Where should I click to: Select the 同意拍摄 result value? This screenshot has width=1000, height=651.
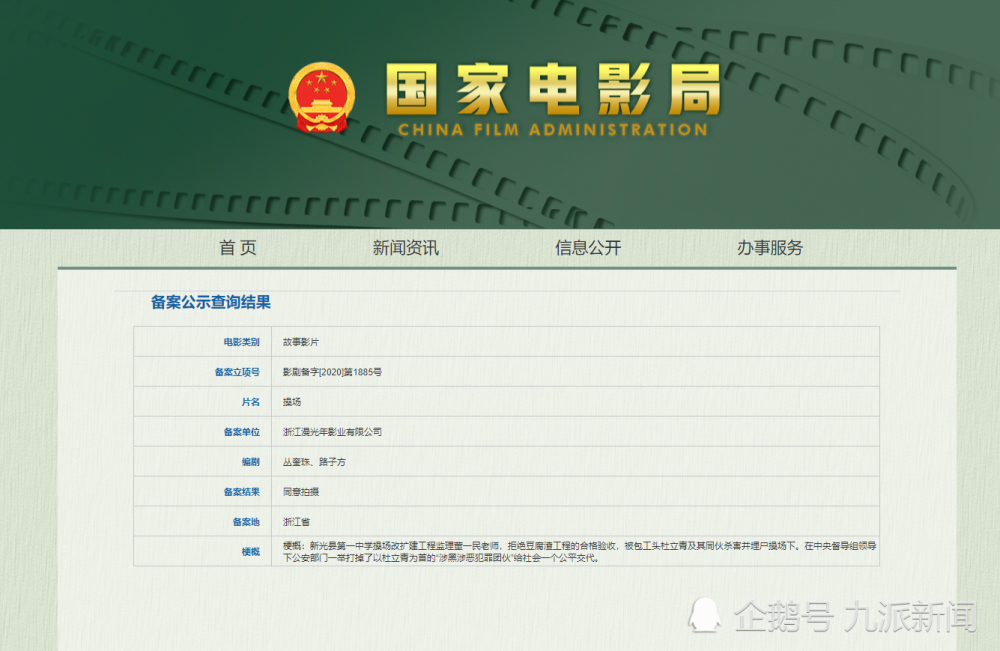click(301, 492)
